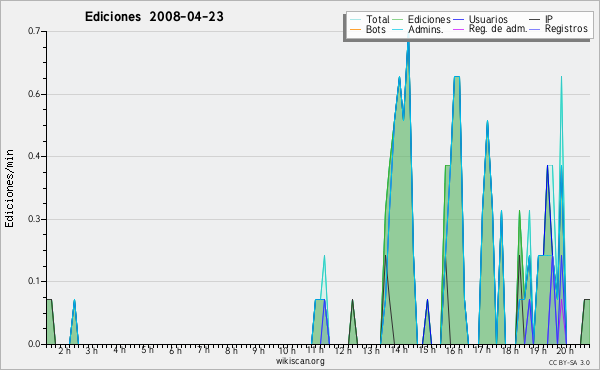Click the '15 h' x-axis label
Viewport: 600px width, 370px height.
pos(427,350)
